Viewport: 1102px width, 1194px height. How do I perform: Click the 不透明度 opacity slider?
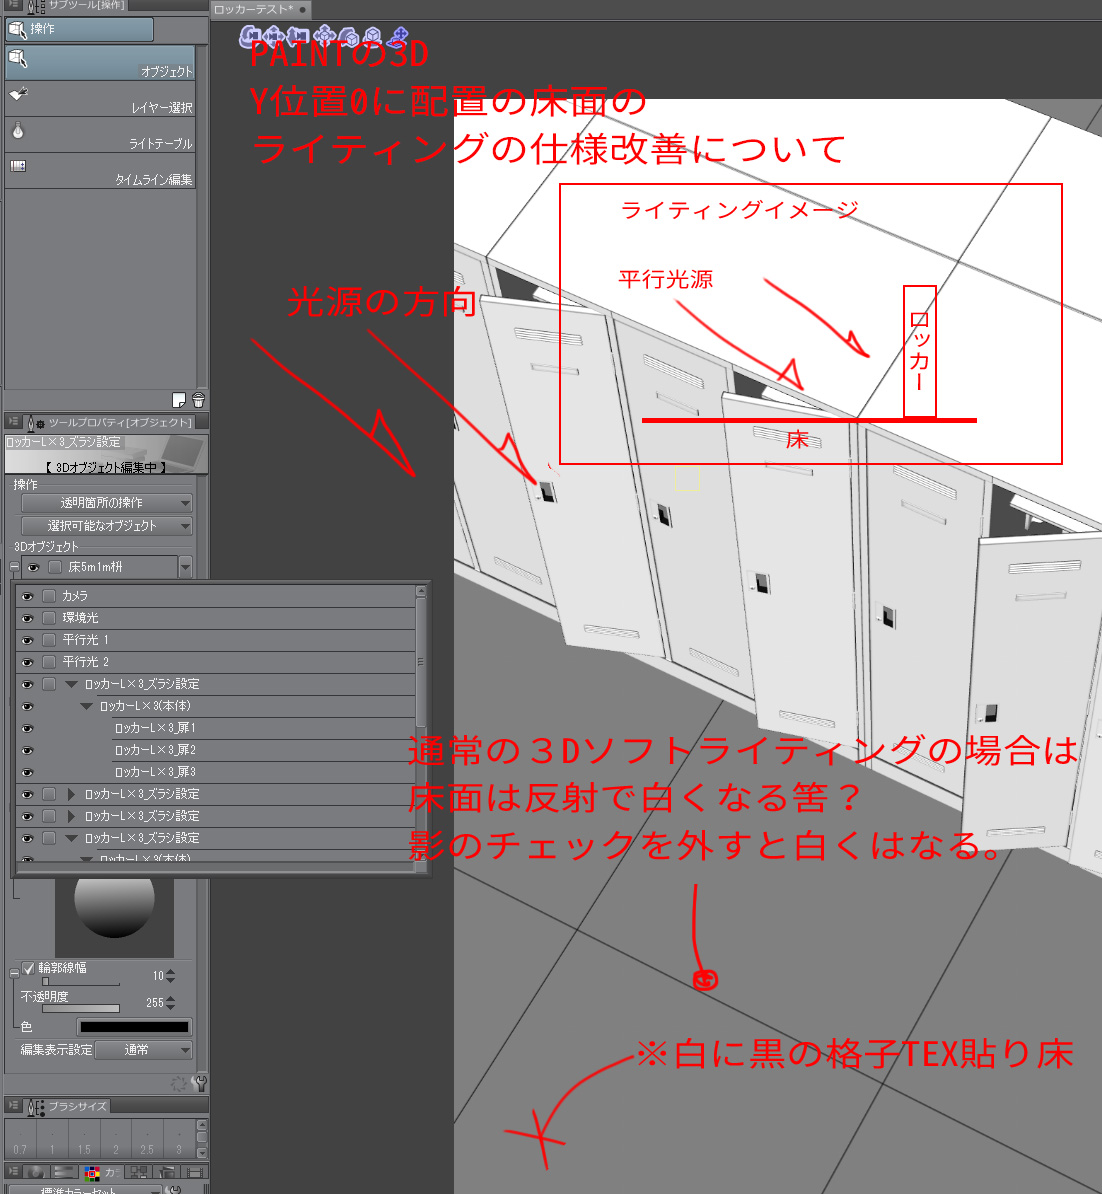pos(81,1009)
